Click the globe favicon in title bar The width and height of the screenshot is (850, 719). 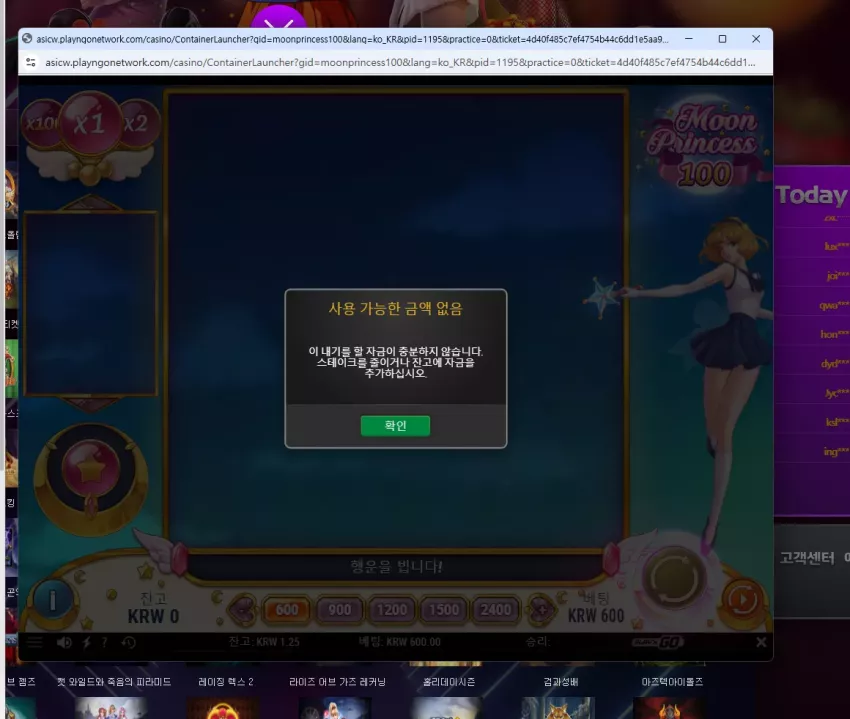click(27, 39)
